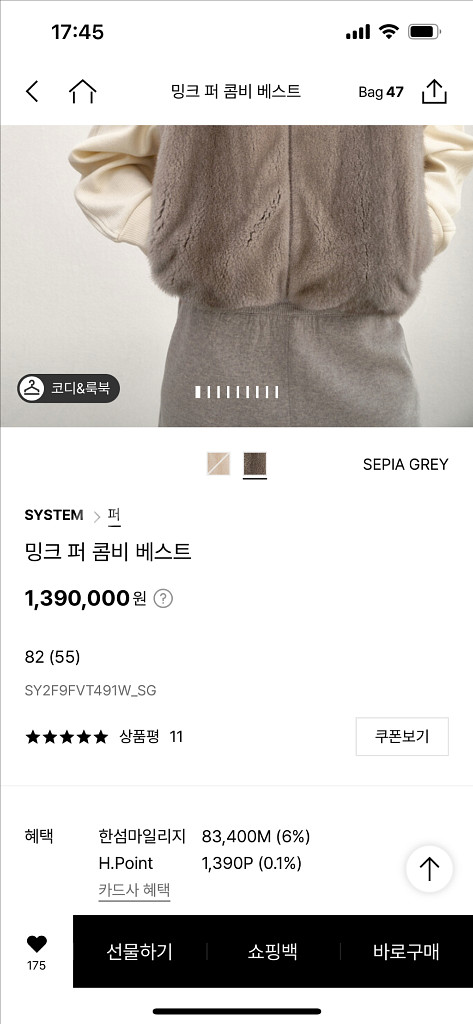This screenshot has width=473, height=1024.
Task: Click the 쿠폰보기 button
Action: pyautogui.click(x=402, y=737)
